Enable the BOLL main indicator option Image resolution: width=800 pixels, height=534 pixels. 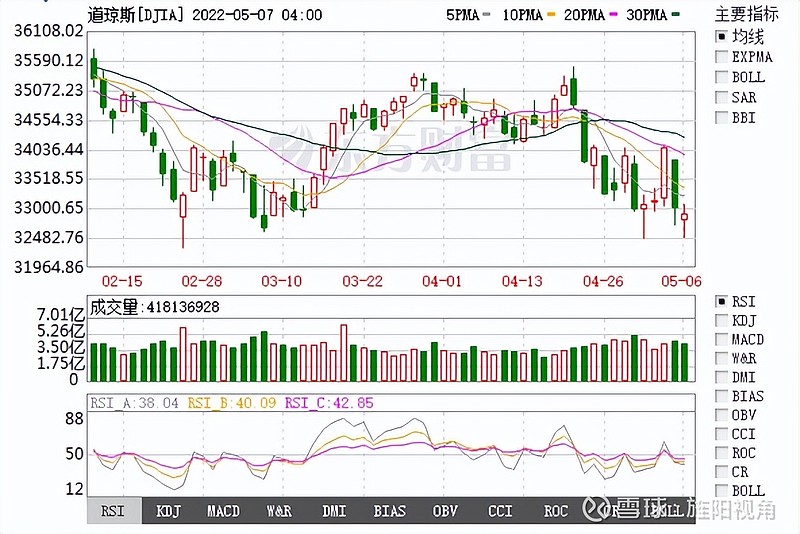point(721,77)
